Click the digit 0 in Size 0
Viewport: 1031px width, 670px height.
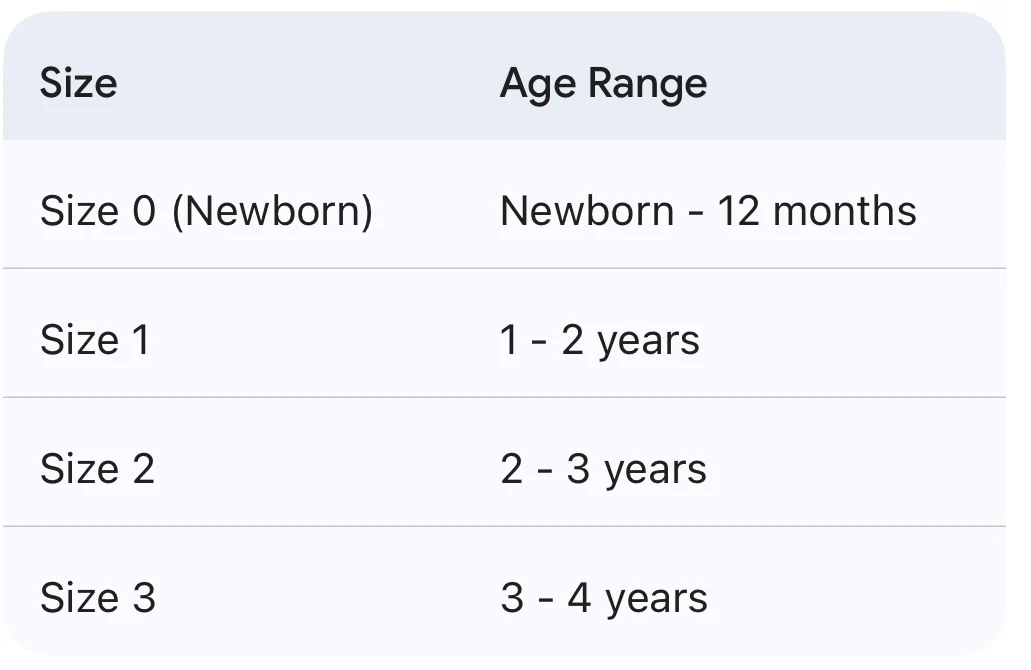(144, 212)
